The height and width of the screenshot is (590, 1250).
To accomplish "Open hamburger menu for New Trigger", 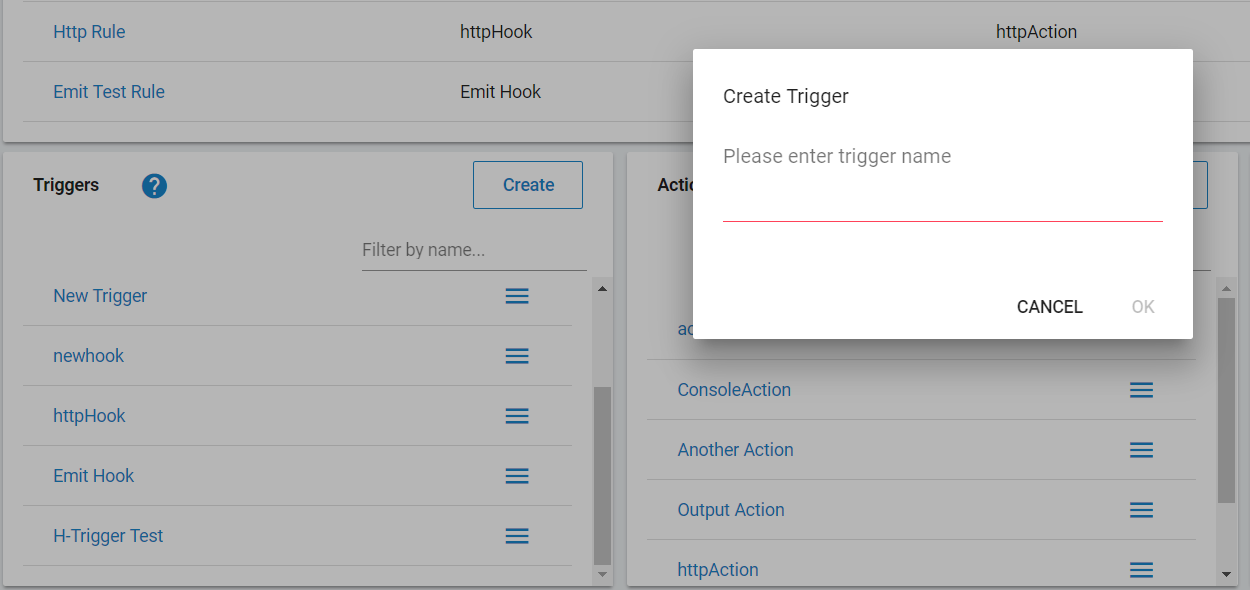I will pos(517,296).
